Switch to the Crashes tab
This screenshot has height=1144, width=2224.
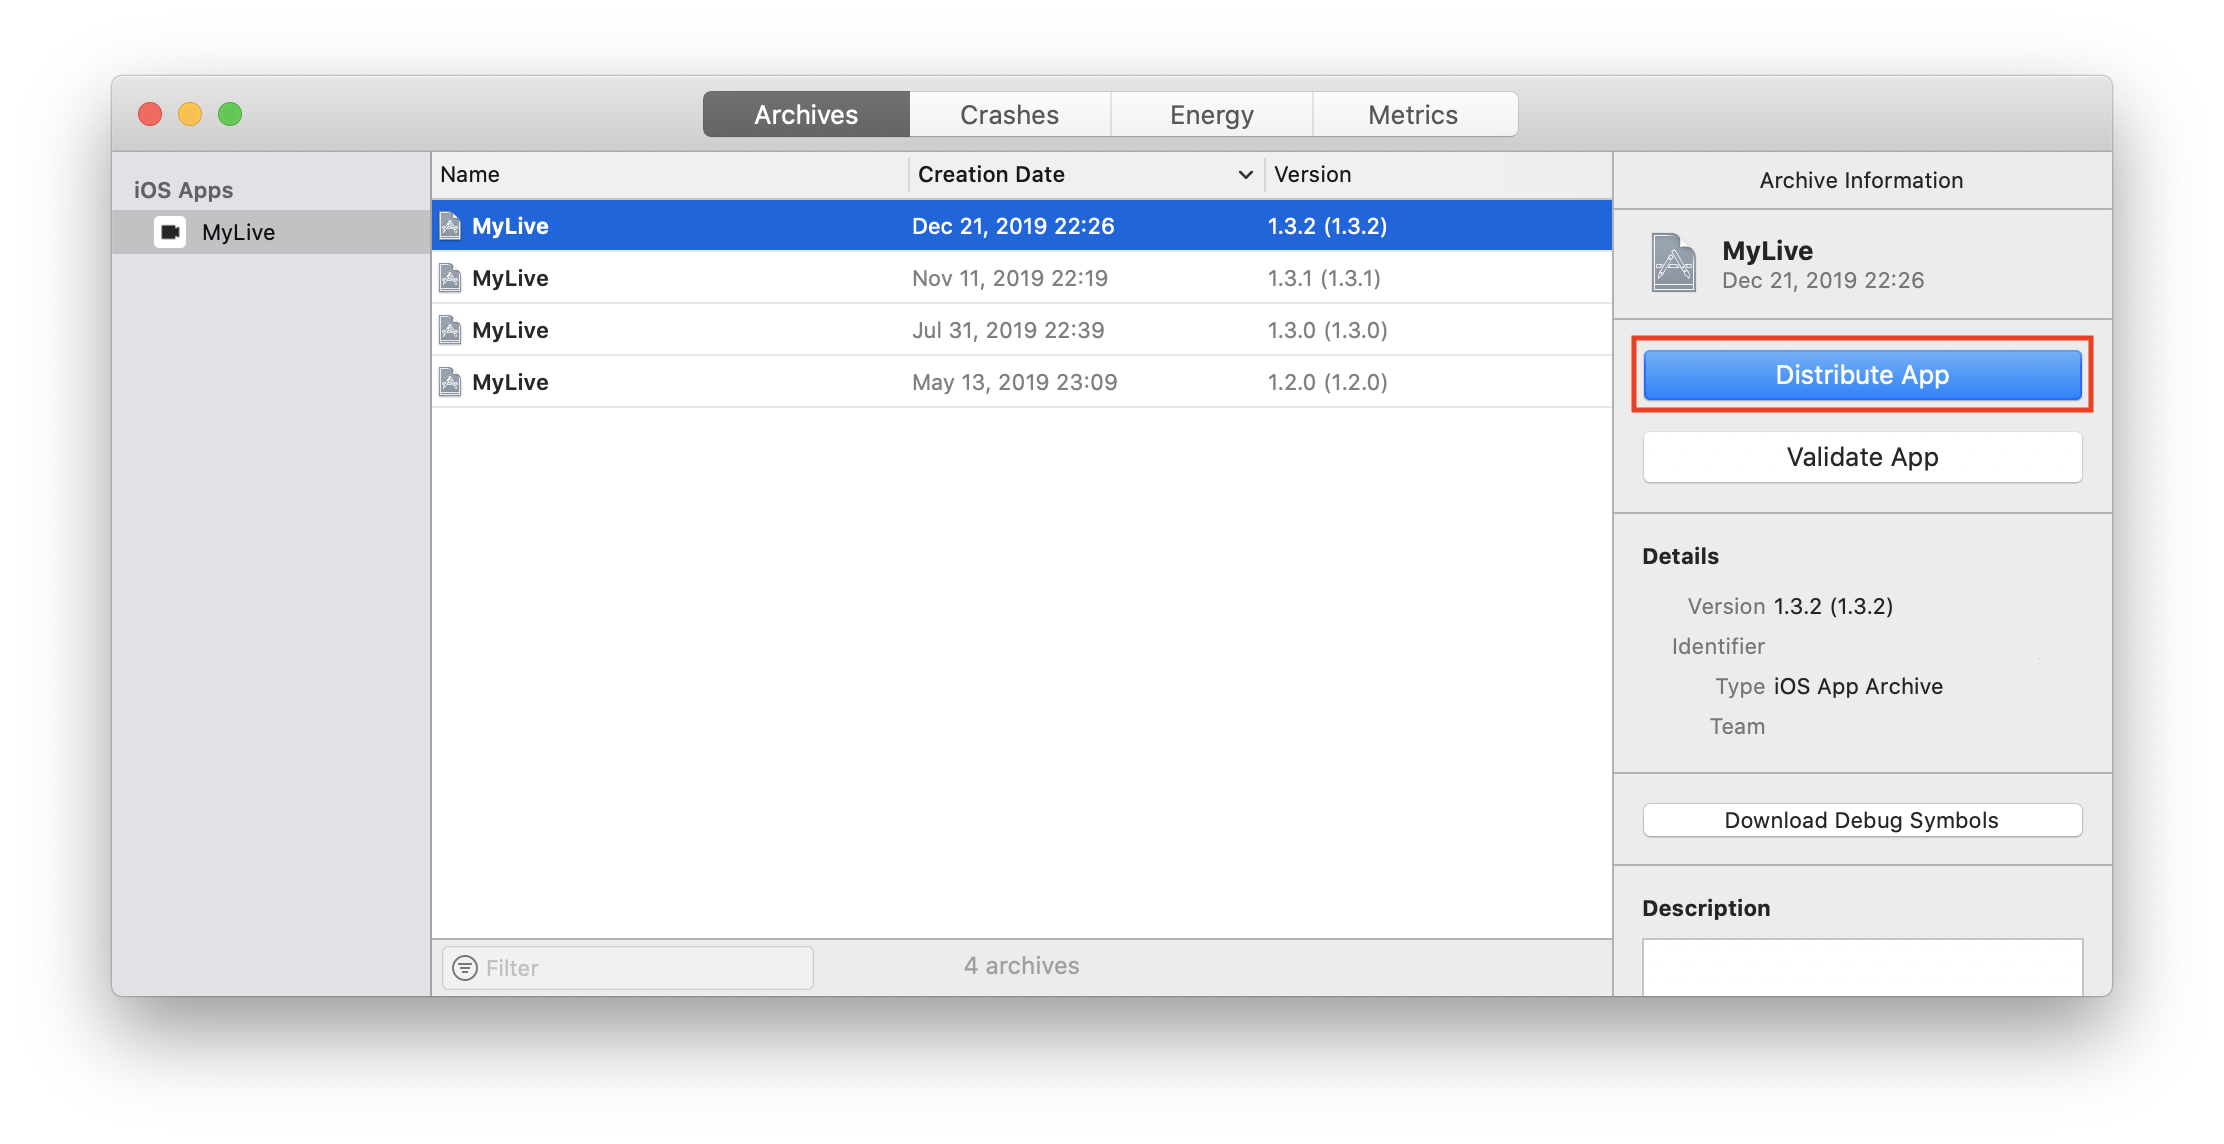(x=1009, y=115)
